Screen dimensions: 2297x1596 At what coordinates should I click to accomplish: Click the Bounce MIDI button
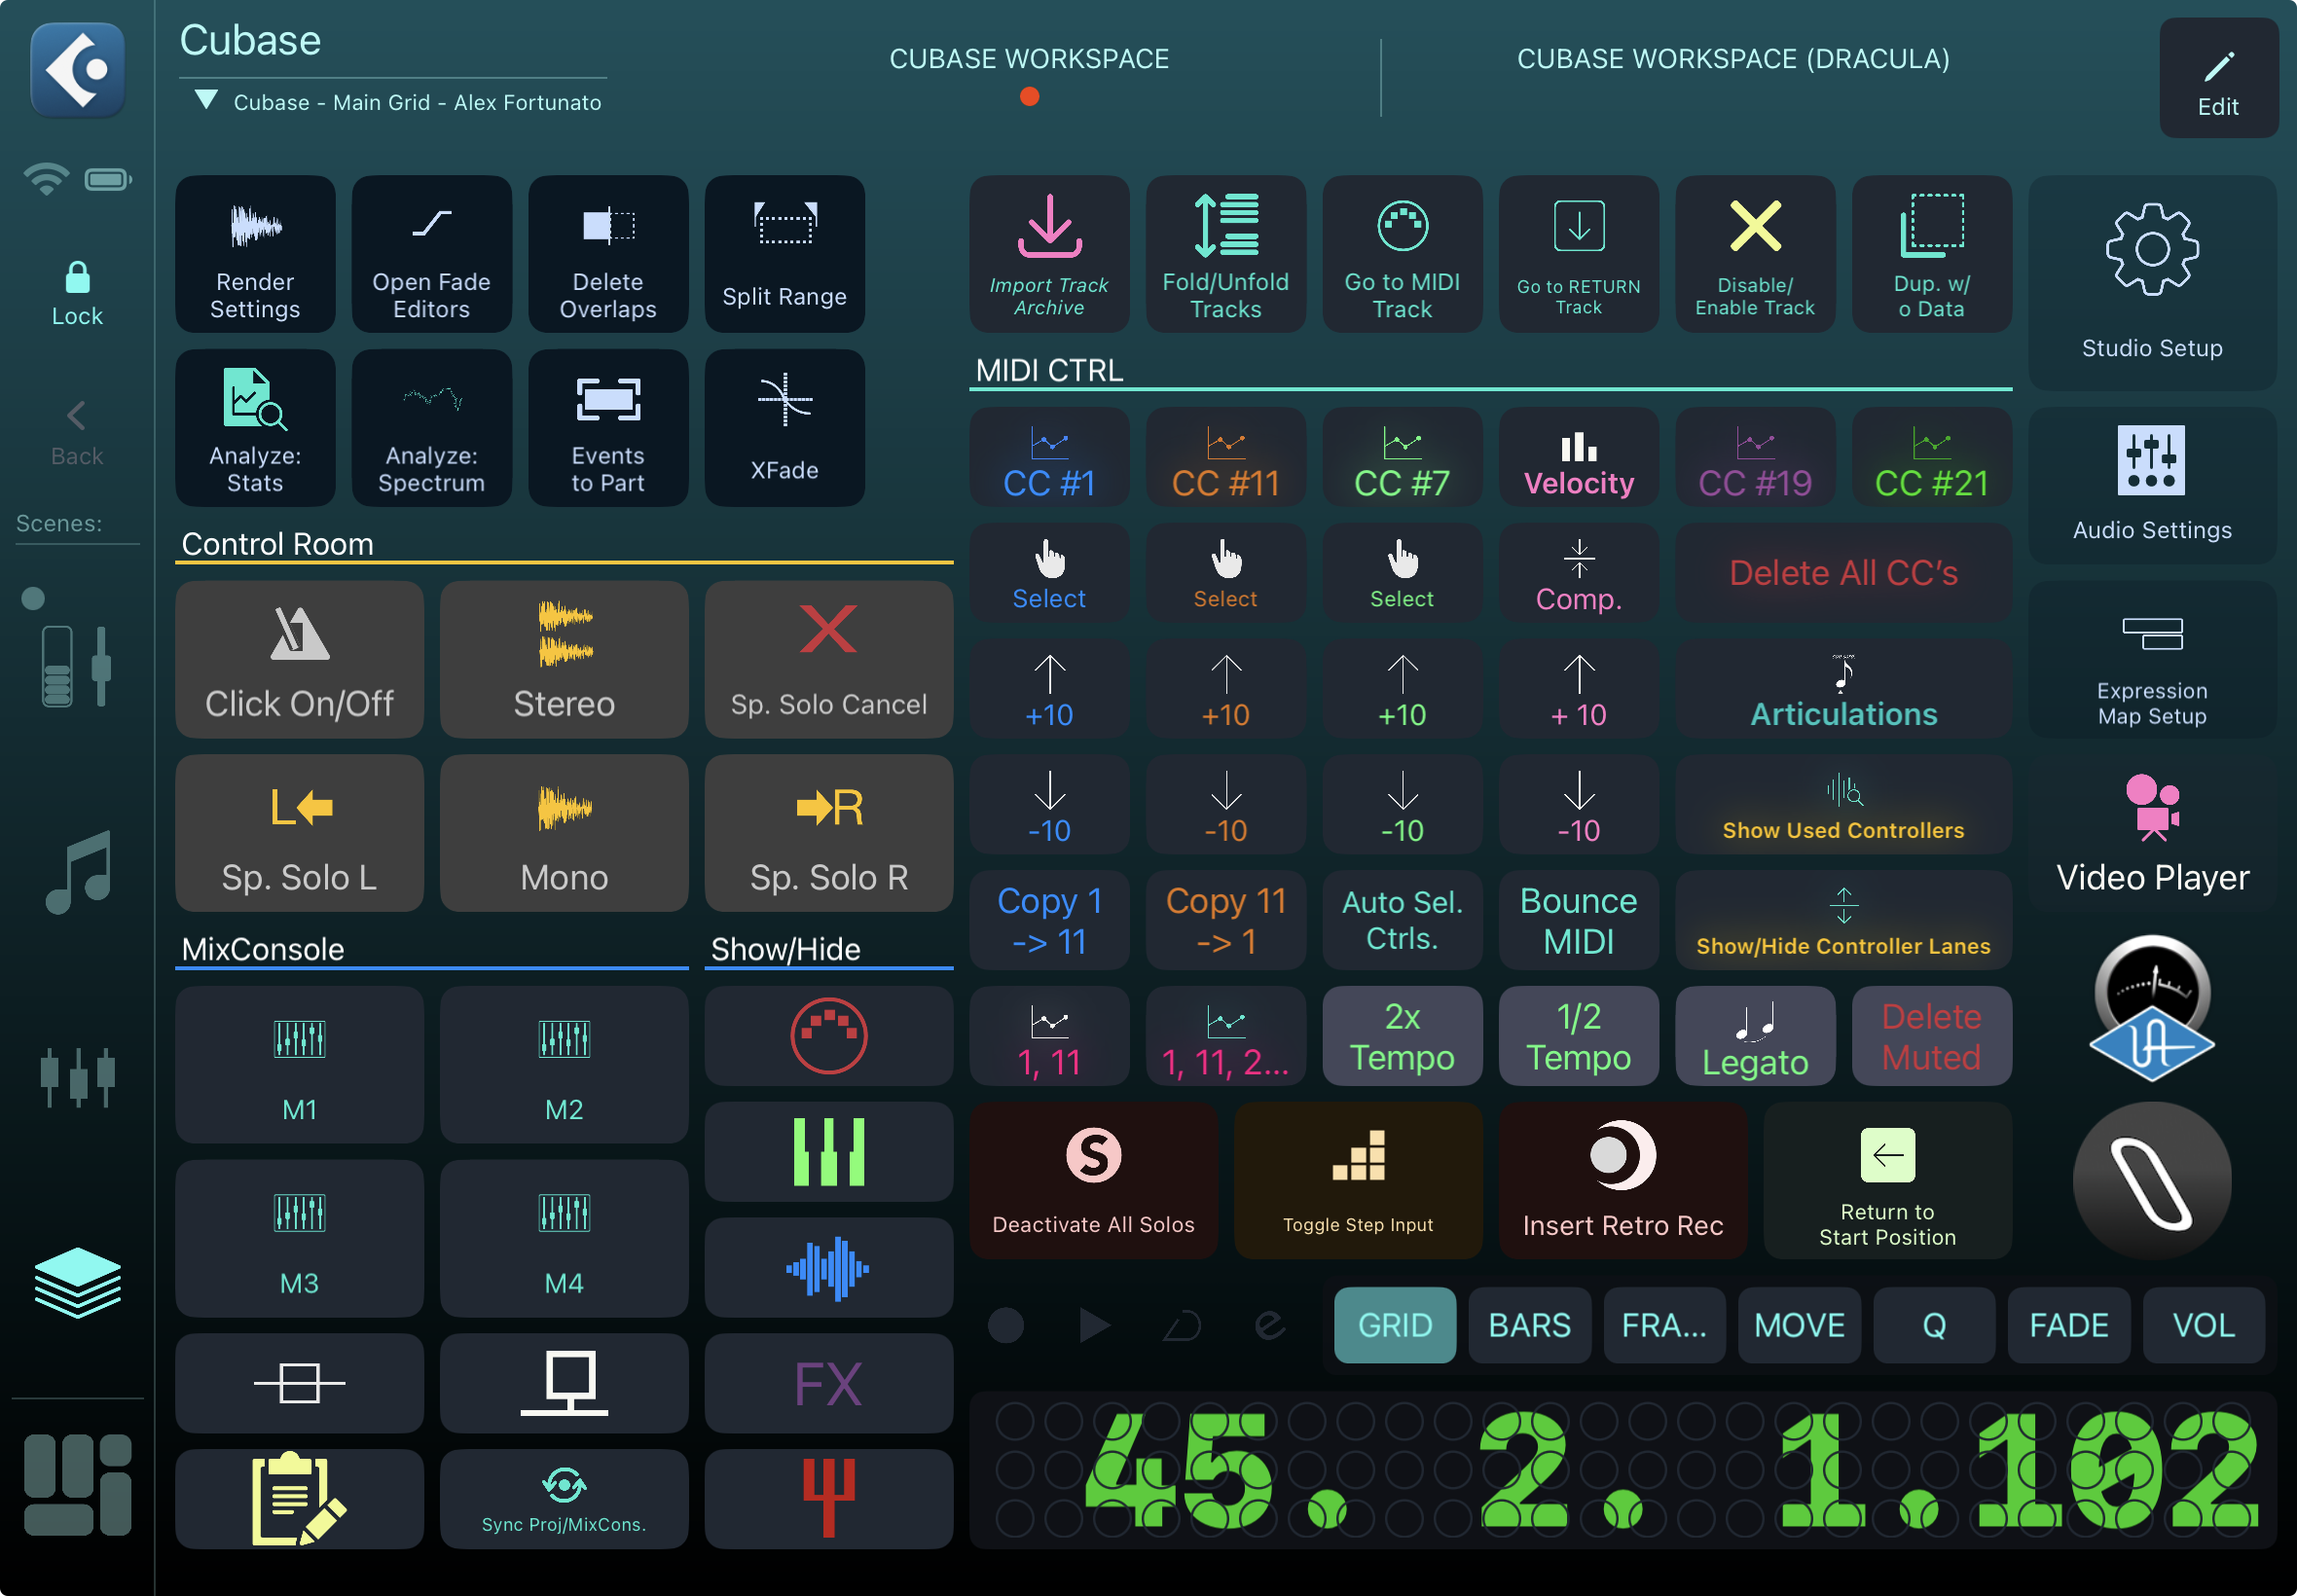(x=1578, y=920)
